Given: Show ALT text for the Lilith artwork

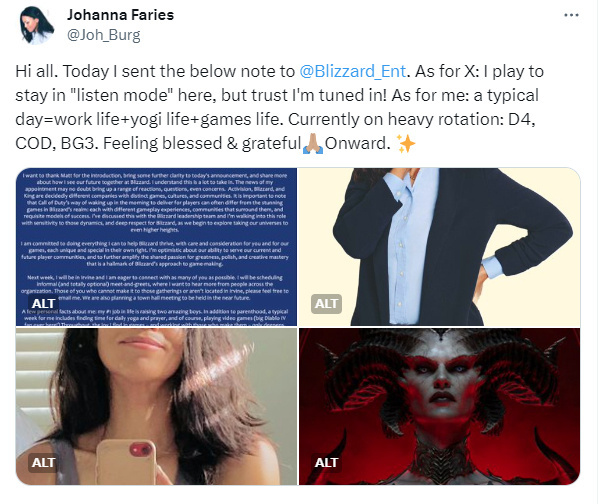Looking at the screenshot, I should tap(326, 462).
